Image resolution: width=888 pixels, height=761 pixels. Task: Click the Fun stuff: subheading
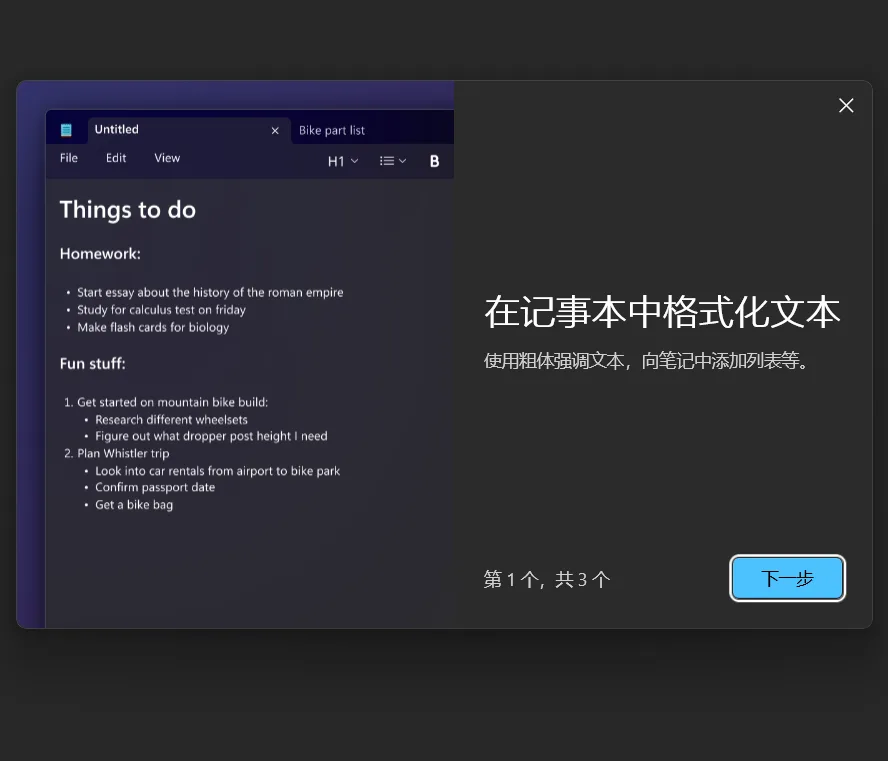pos(92,364)
